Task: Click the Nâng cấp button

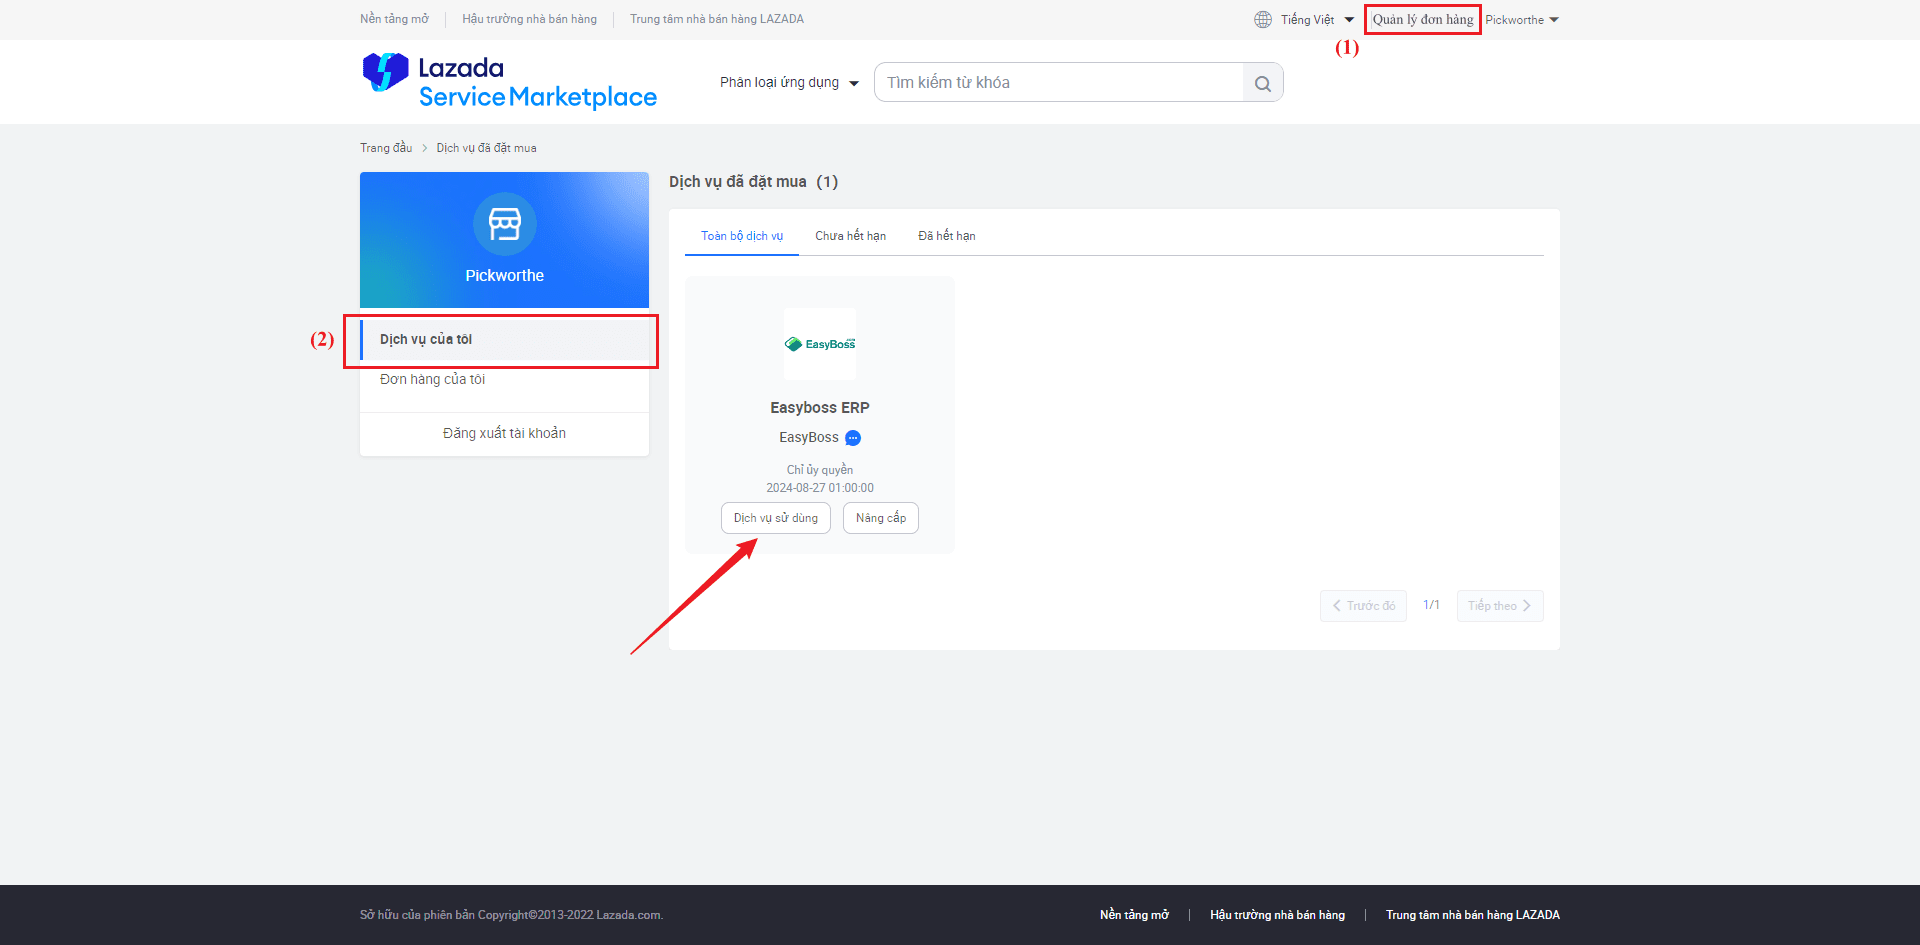Action: 881,518
